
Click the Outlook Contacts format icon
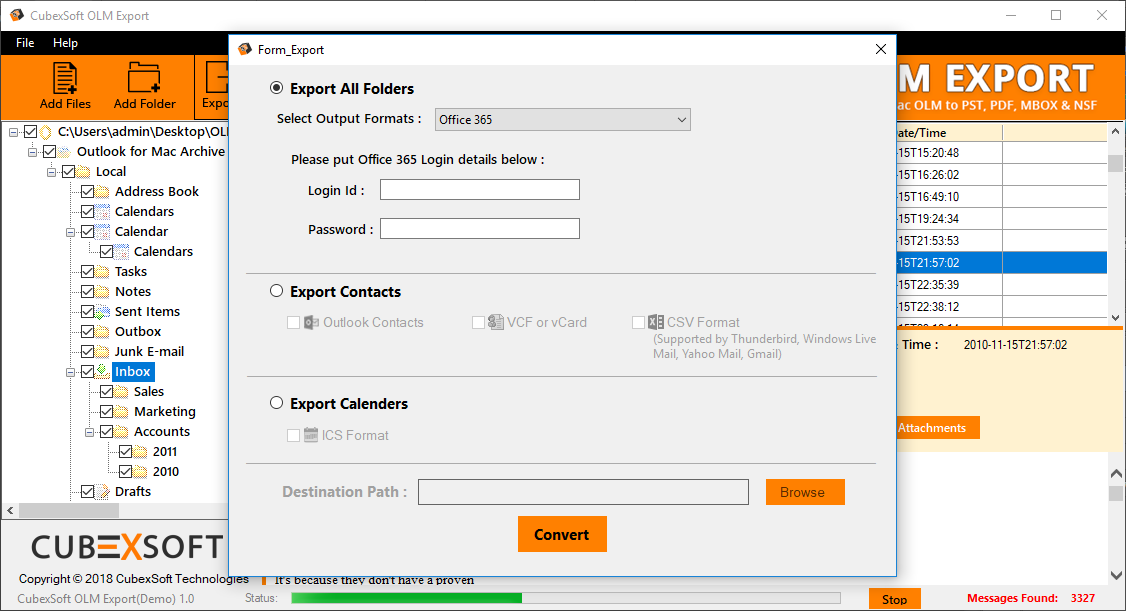(311, 322)
